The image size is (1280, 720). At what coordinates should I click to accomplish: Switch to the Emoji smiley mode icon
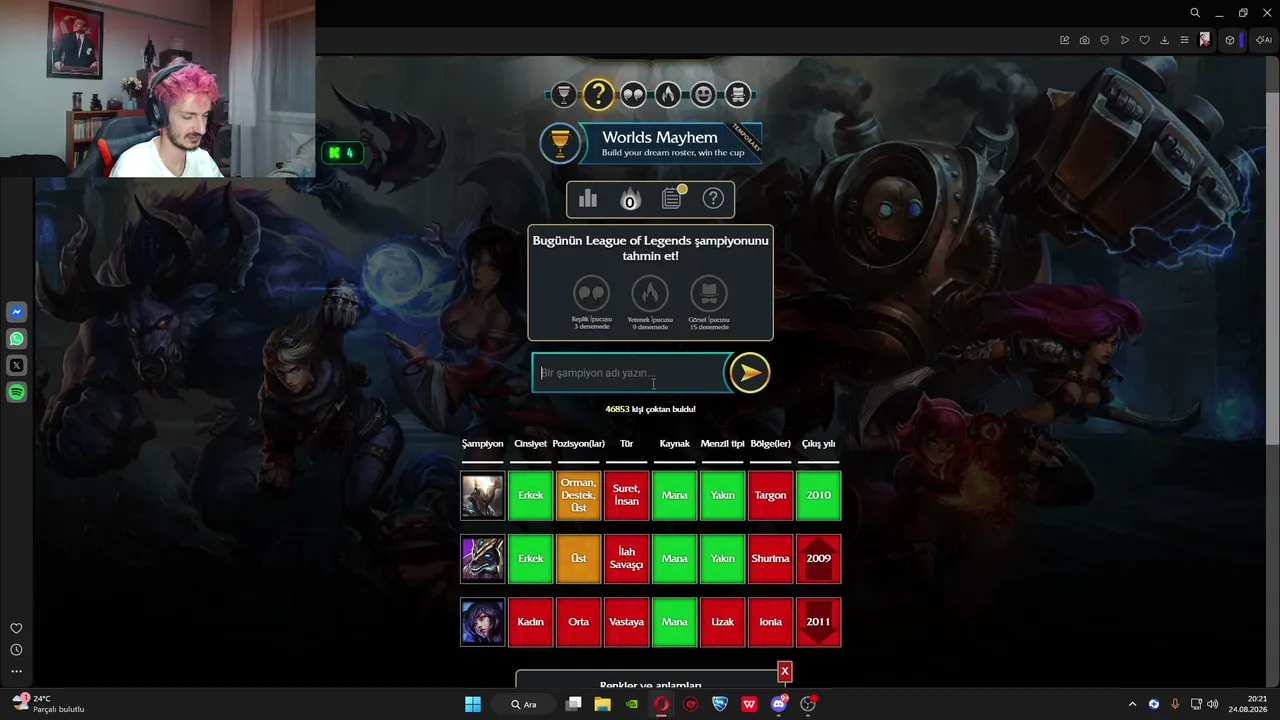tap(703, 95)
